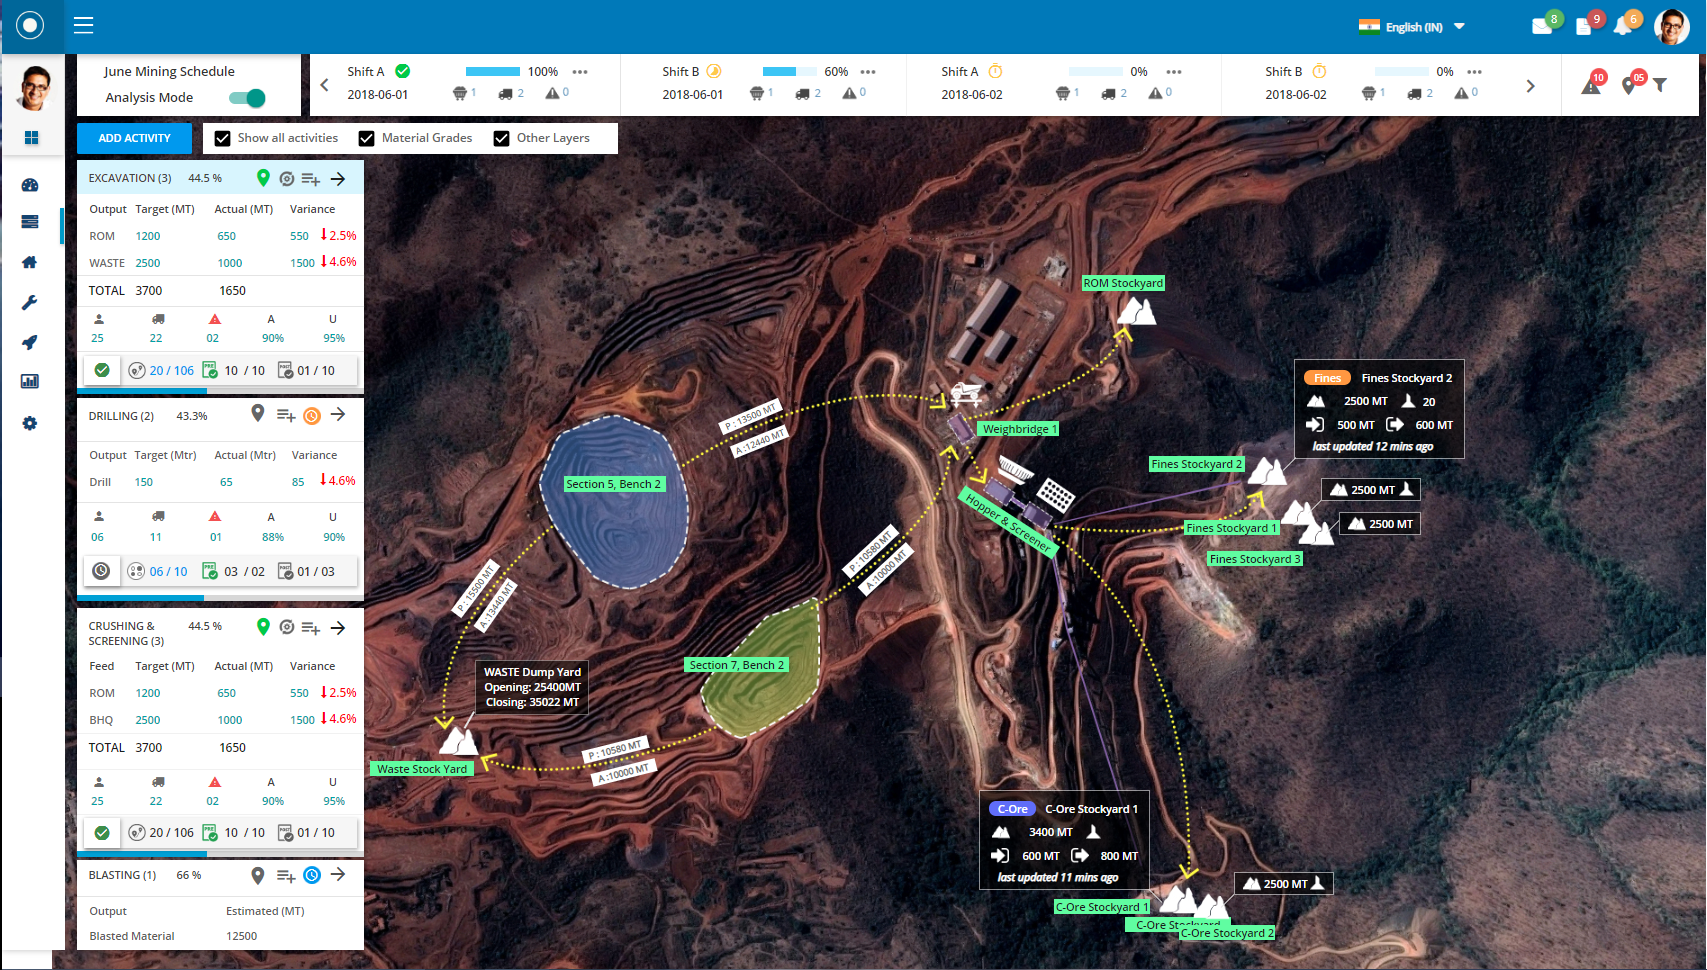Image resolution: width=1707 pixels, height=970 pixels.
Task: Open options for Shift A 2018-06-02
Action: pos(1174,72)
